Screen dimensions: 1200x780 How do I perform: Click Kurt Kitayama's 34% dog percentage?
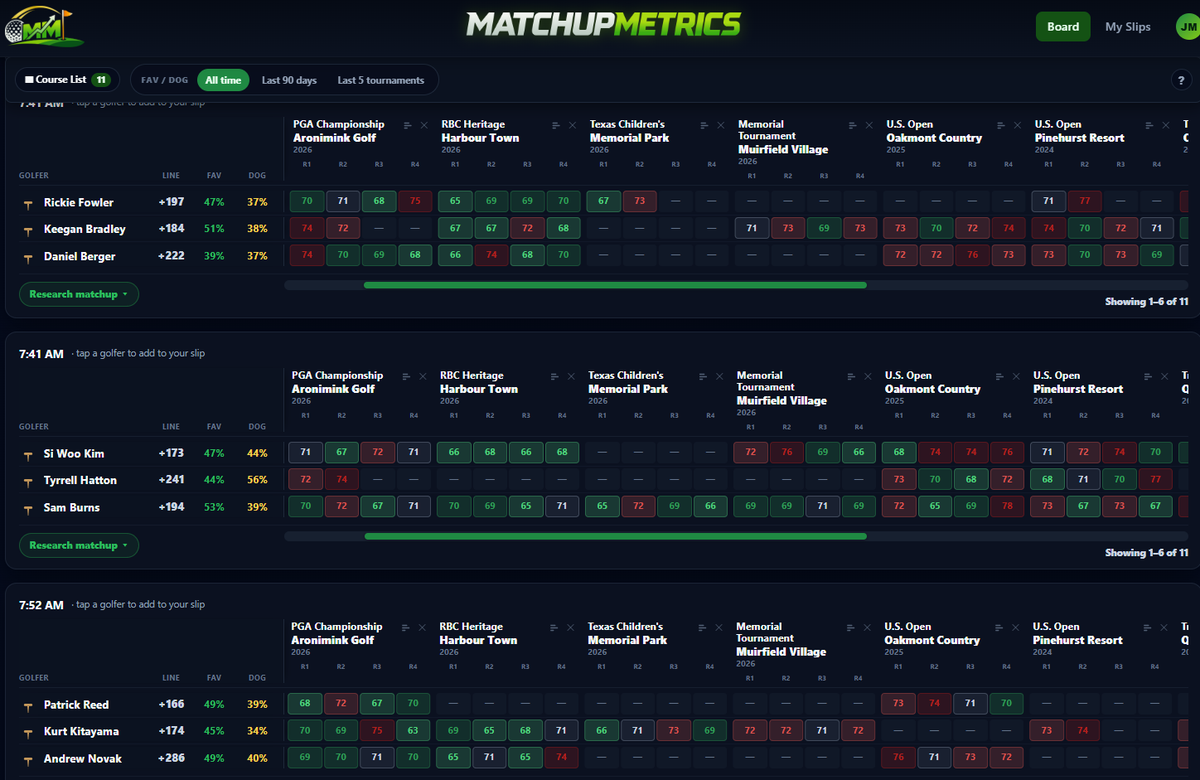(x=257, y=732)
